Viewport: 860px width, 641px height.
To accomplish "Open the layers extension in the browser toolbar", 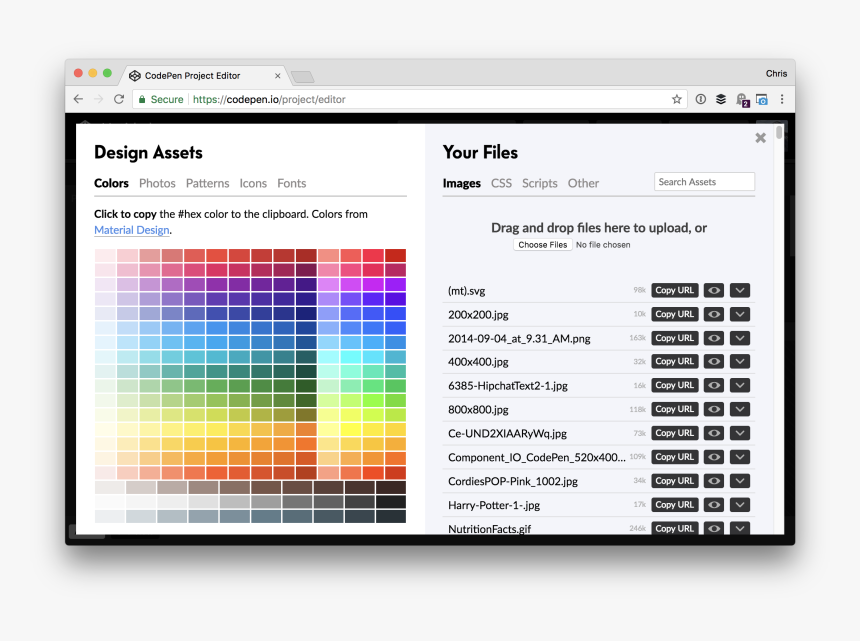I will click(x=721, y=99).
